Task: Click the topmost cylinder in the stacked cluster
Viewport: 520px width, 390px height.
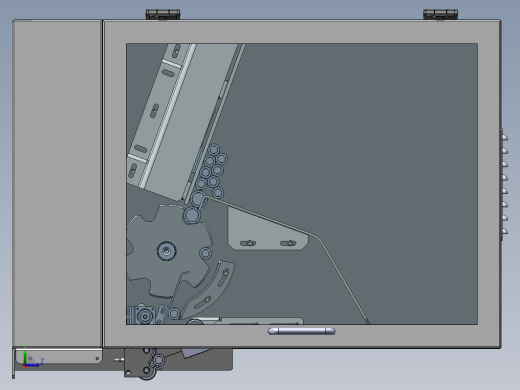Action: (x=214, y=149)
